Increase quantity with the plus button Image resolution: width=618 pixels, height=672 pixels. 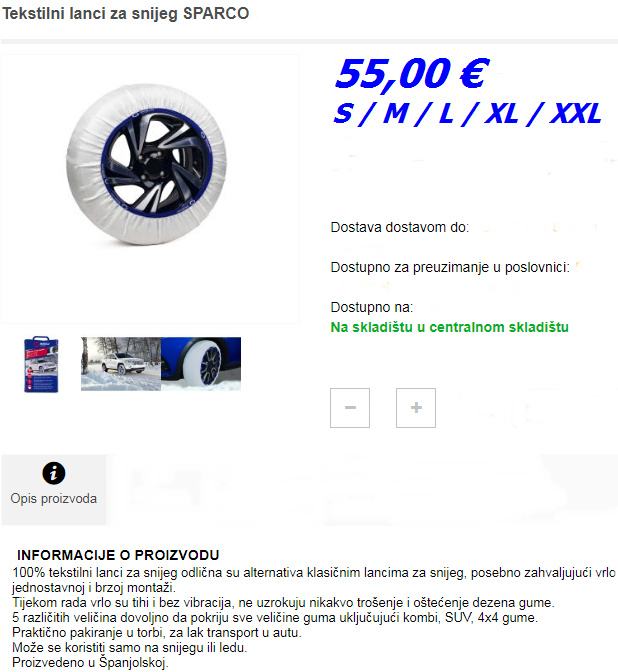416,408
